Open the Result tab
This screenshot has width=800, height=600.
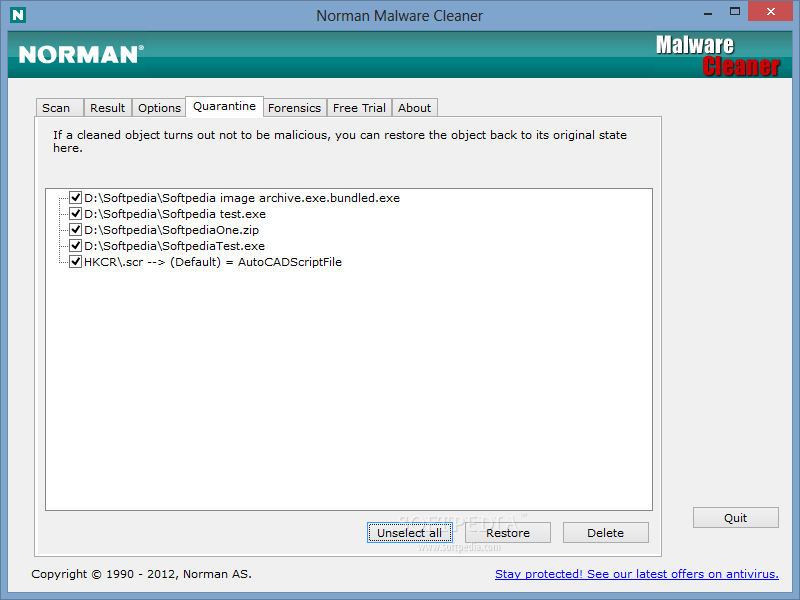(108, 108)
